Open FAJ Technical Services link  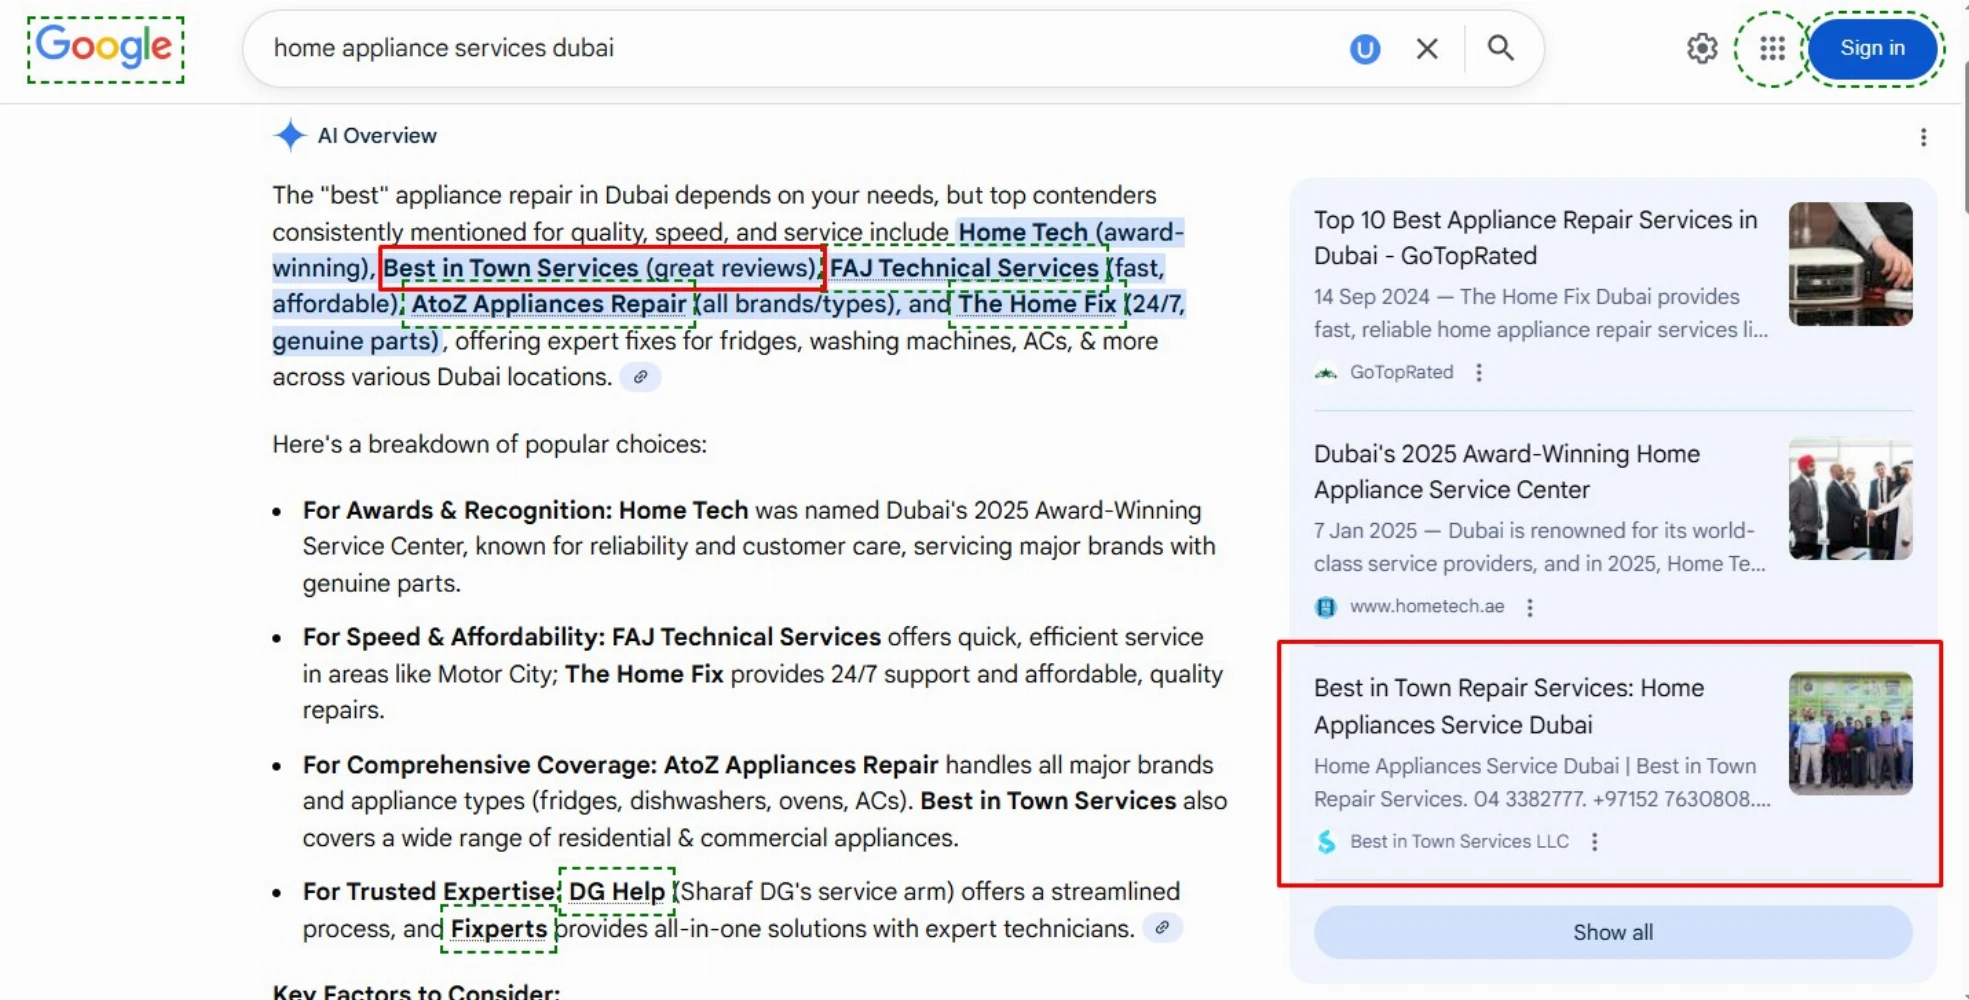click(x=964, y=268)
